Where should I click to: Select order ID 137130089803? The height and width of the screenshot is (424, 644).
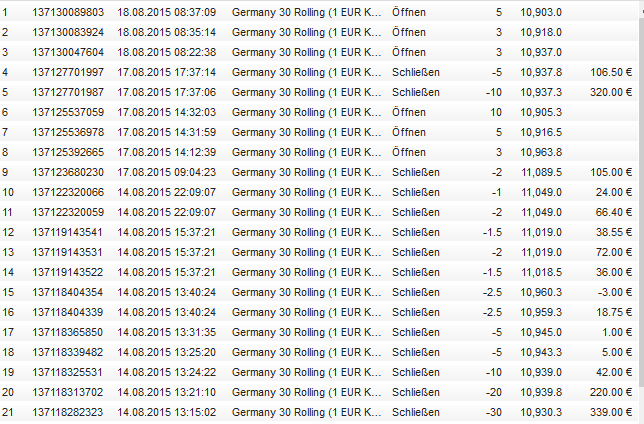tap(67, 12)
